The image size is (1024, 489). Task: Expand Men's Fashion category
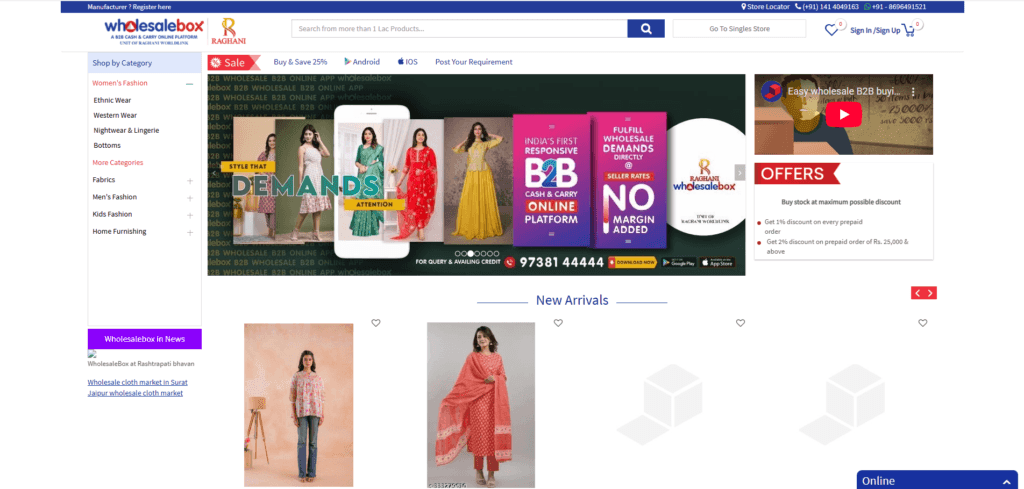190,198
